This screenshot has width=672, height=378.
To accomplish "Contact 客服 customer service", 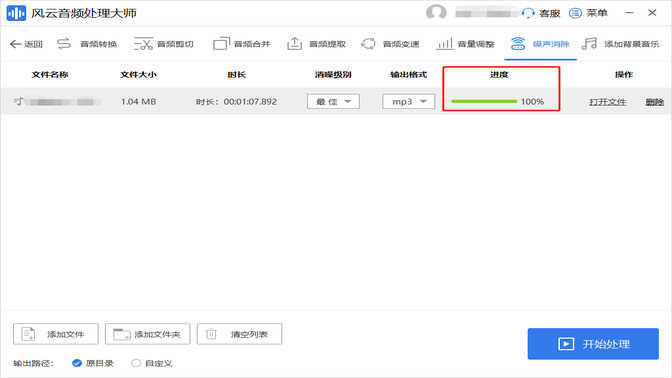I will coord(541,13).
